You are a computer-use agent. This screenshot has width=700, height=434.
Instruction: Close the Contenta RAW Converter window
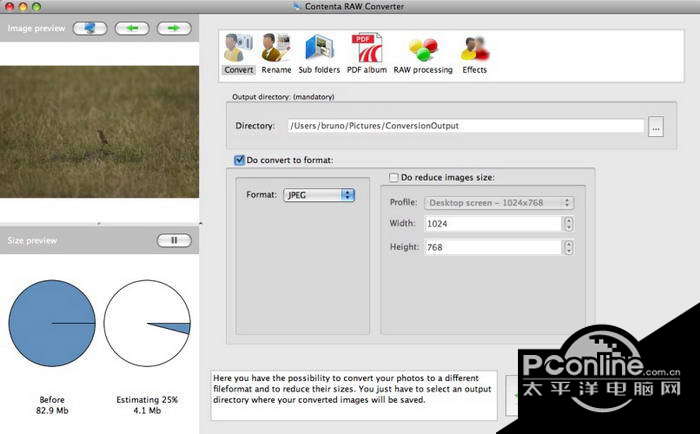point(9,6)
